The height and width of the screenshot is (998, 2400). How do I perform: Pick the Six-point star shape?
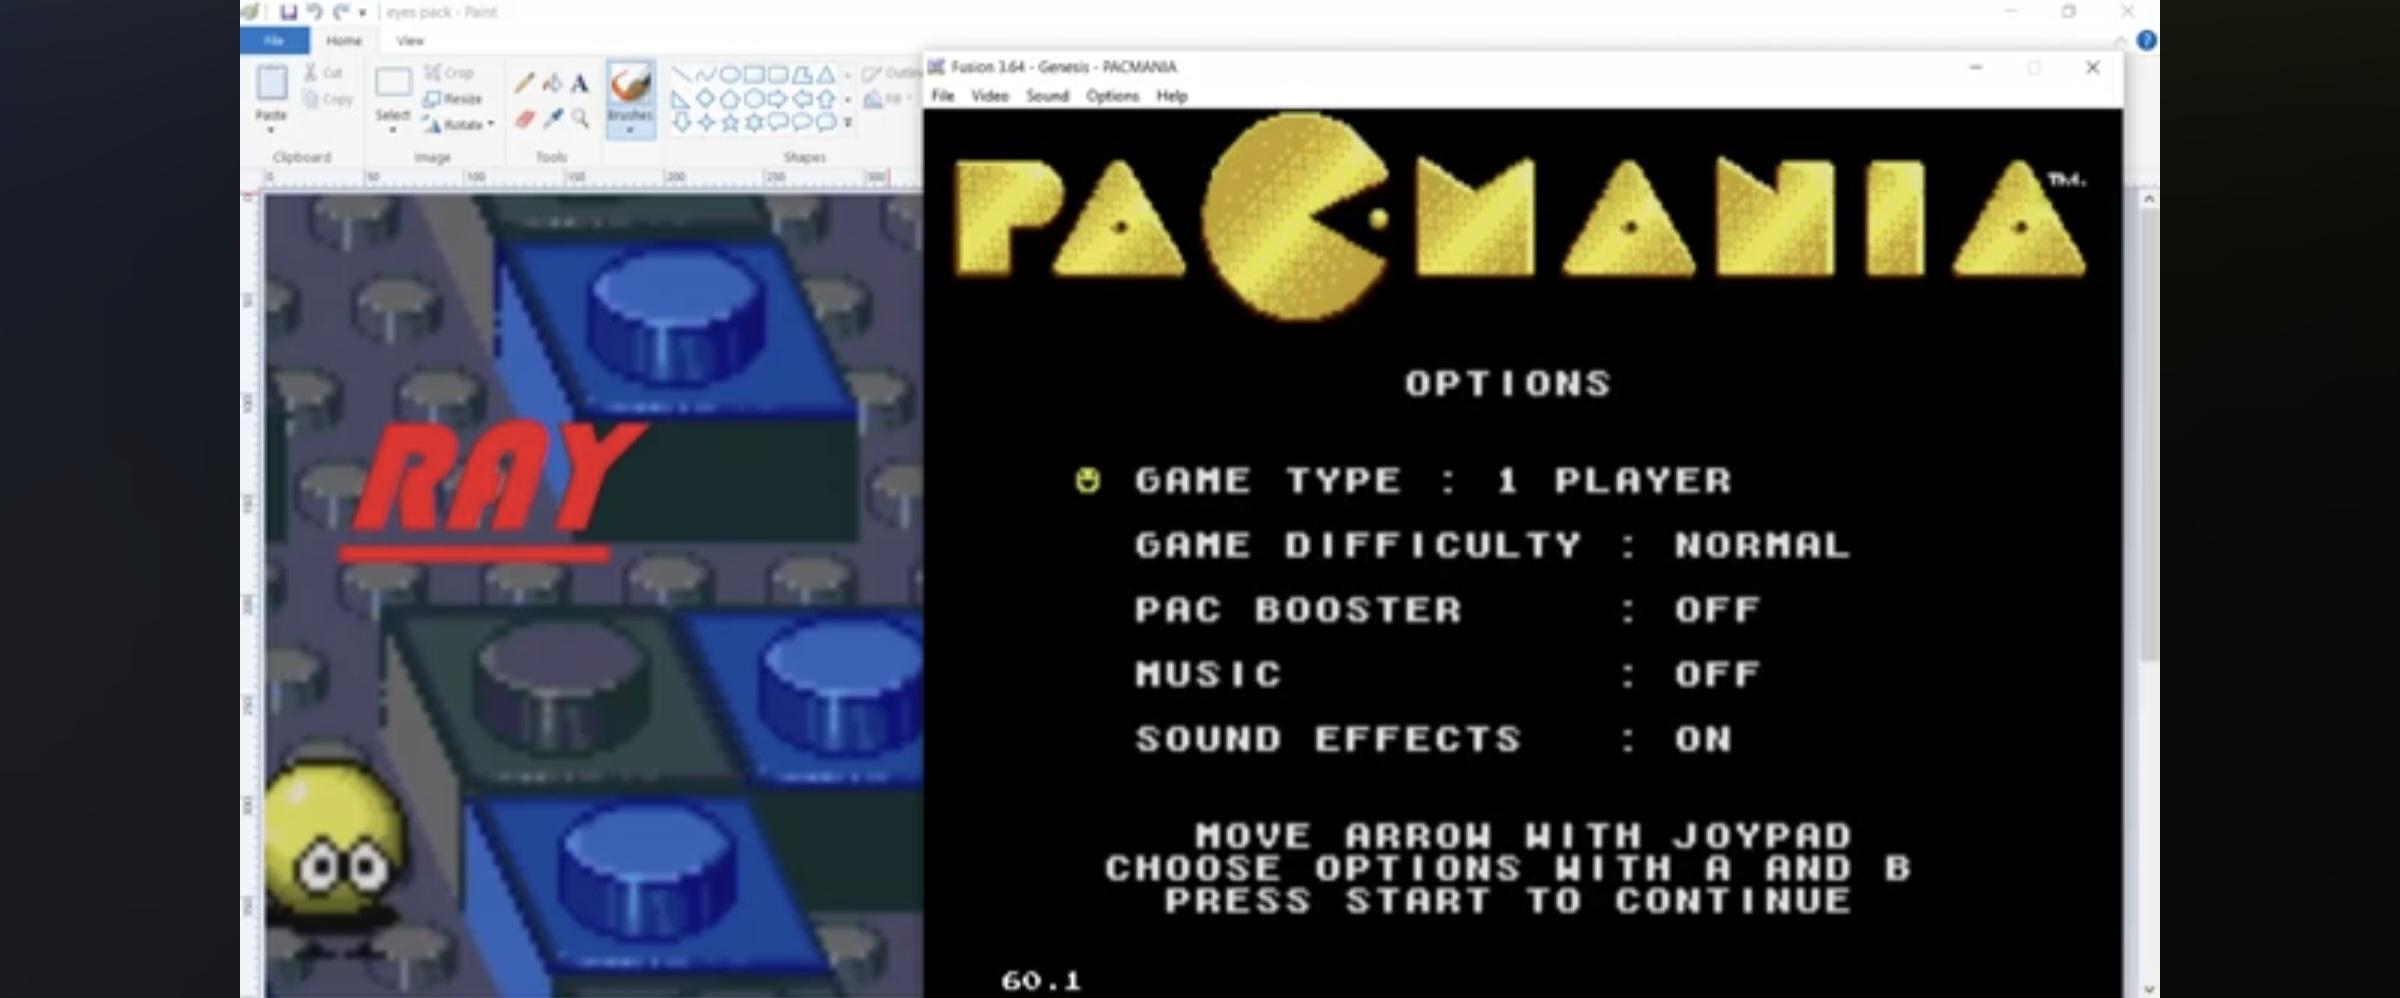[755, 122]
